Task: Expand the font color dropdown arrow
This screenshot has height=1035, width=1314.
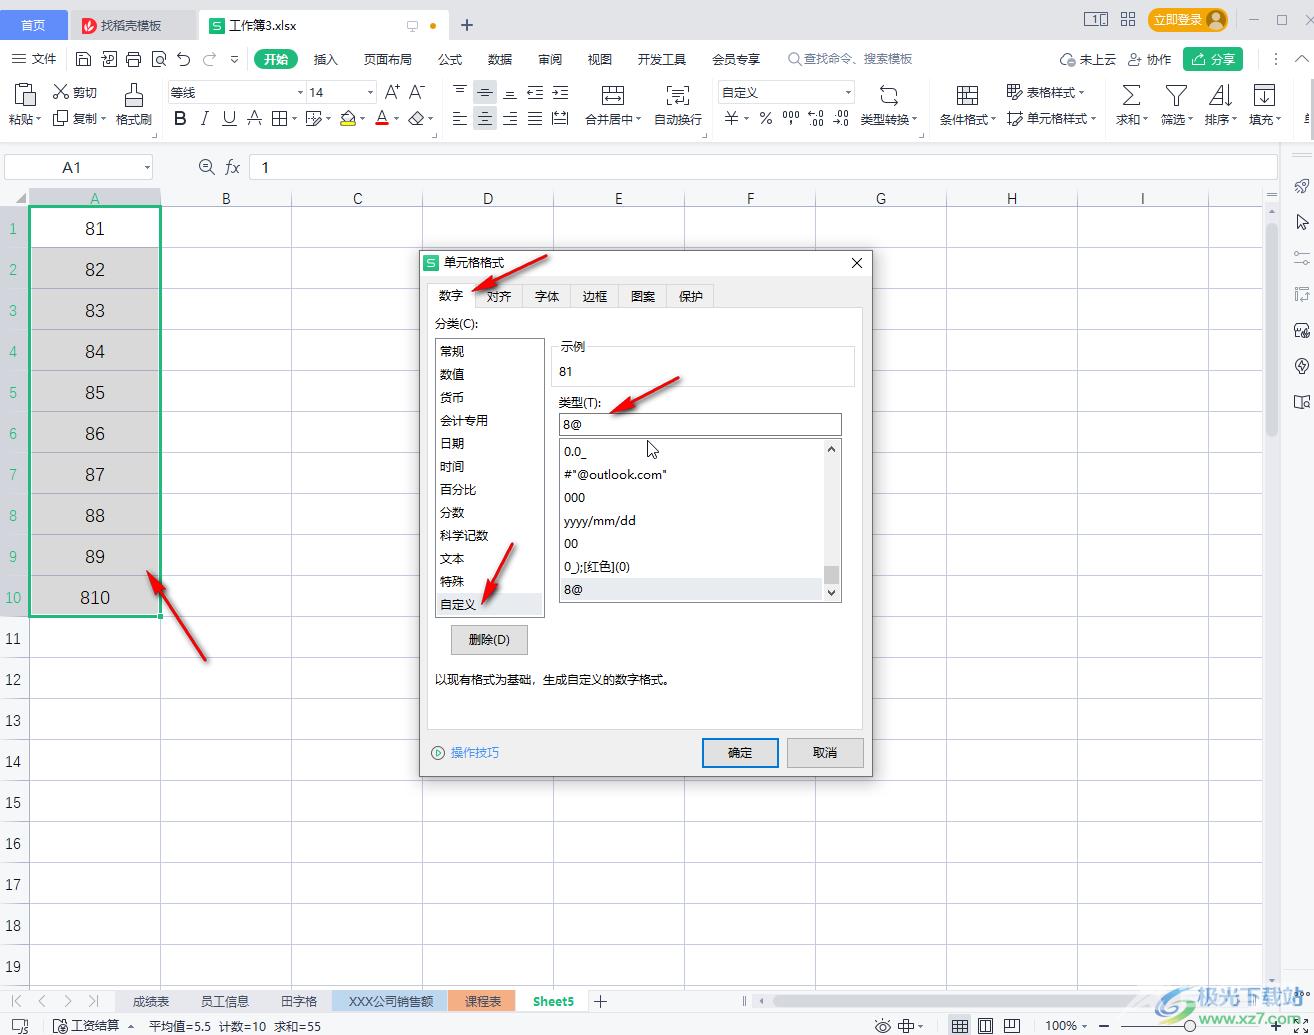Action: pos(397,119)
